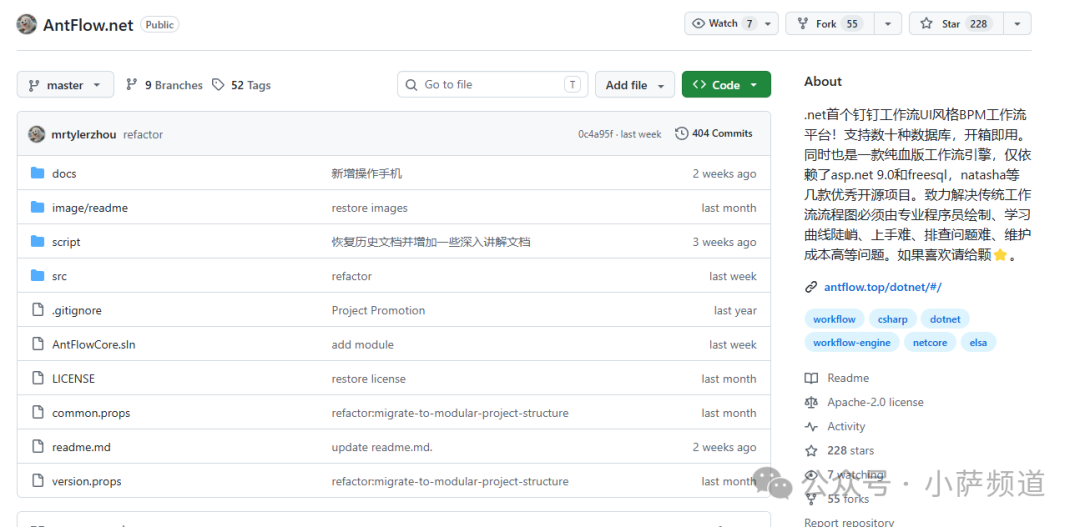Image resolution: width=1080 pixels, height=527 pixels.
Task: Click the script folder icon
Action: click(x=38, y=241)
